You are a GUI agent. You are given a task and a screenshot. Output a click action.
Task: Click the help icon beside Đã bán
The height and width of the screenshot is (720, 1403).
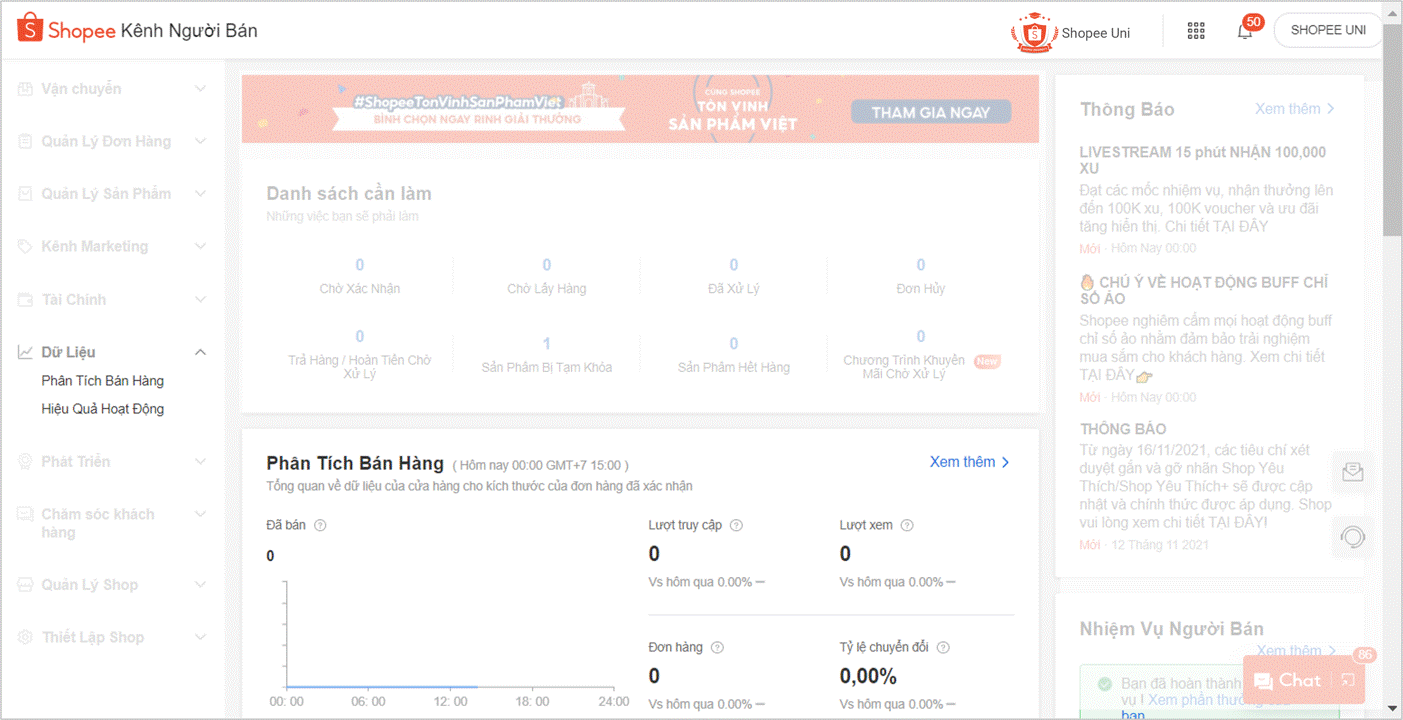(x=320, y=525)
